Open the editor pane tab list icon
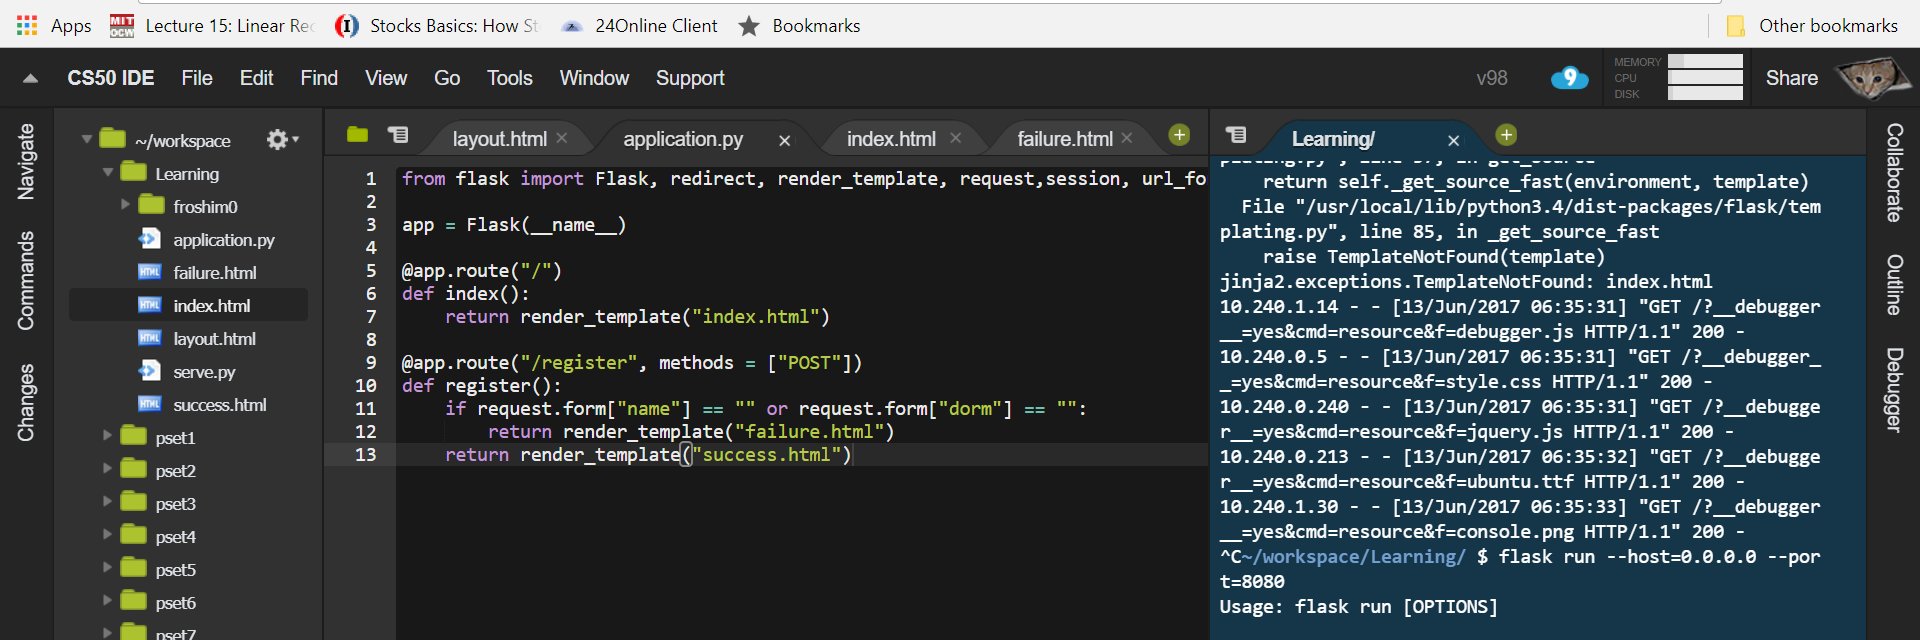 click(398, 134)
